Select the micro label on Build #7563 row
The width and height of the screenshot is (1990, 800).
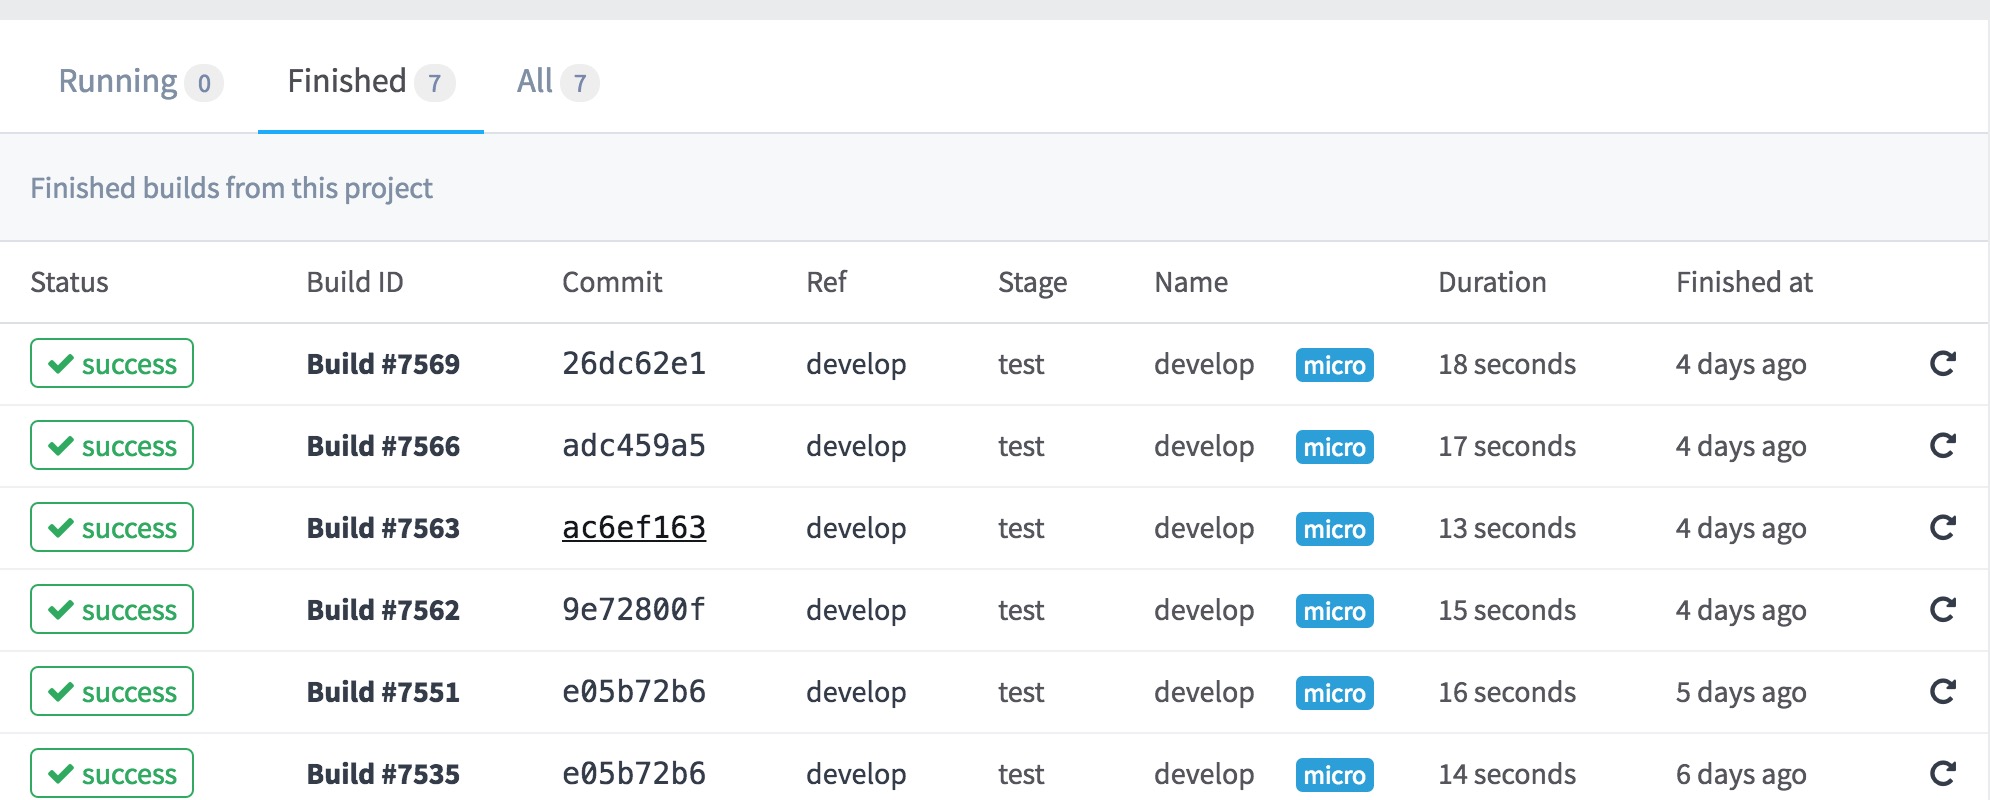1334,529
